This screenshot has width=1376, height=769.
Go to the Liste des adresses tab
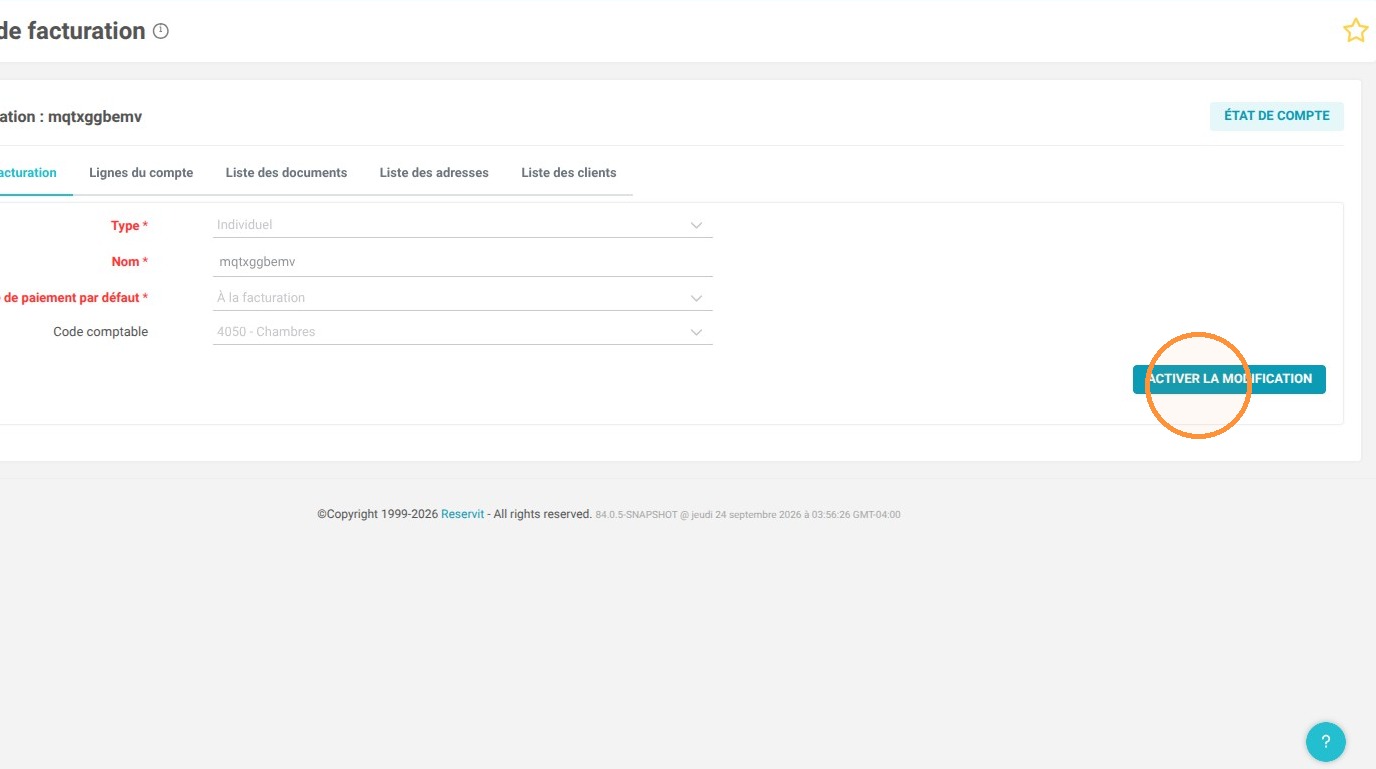[x=434, y=173]
